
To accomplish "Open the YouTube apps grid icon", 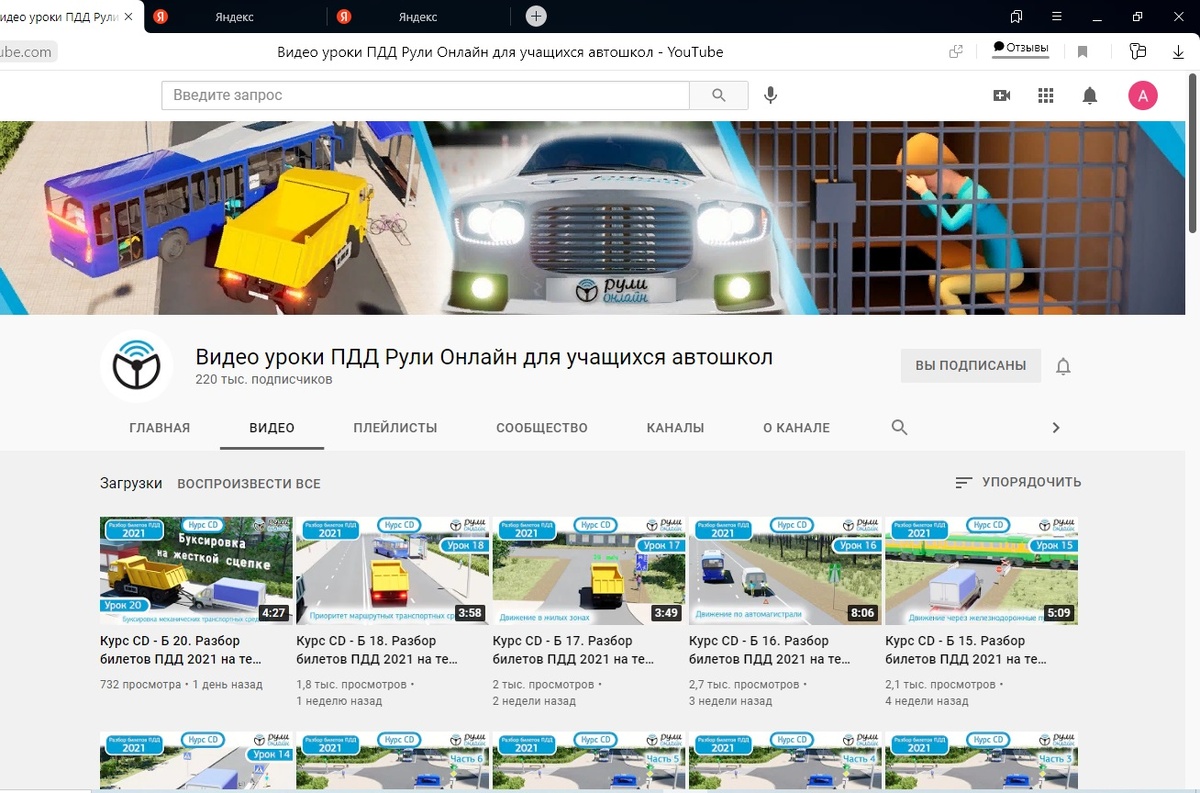I will (x=1046, y=95).
